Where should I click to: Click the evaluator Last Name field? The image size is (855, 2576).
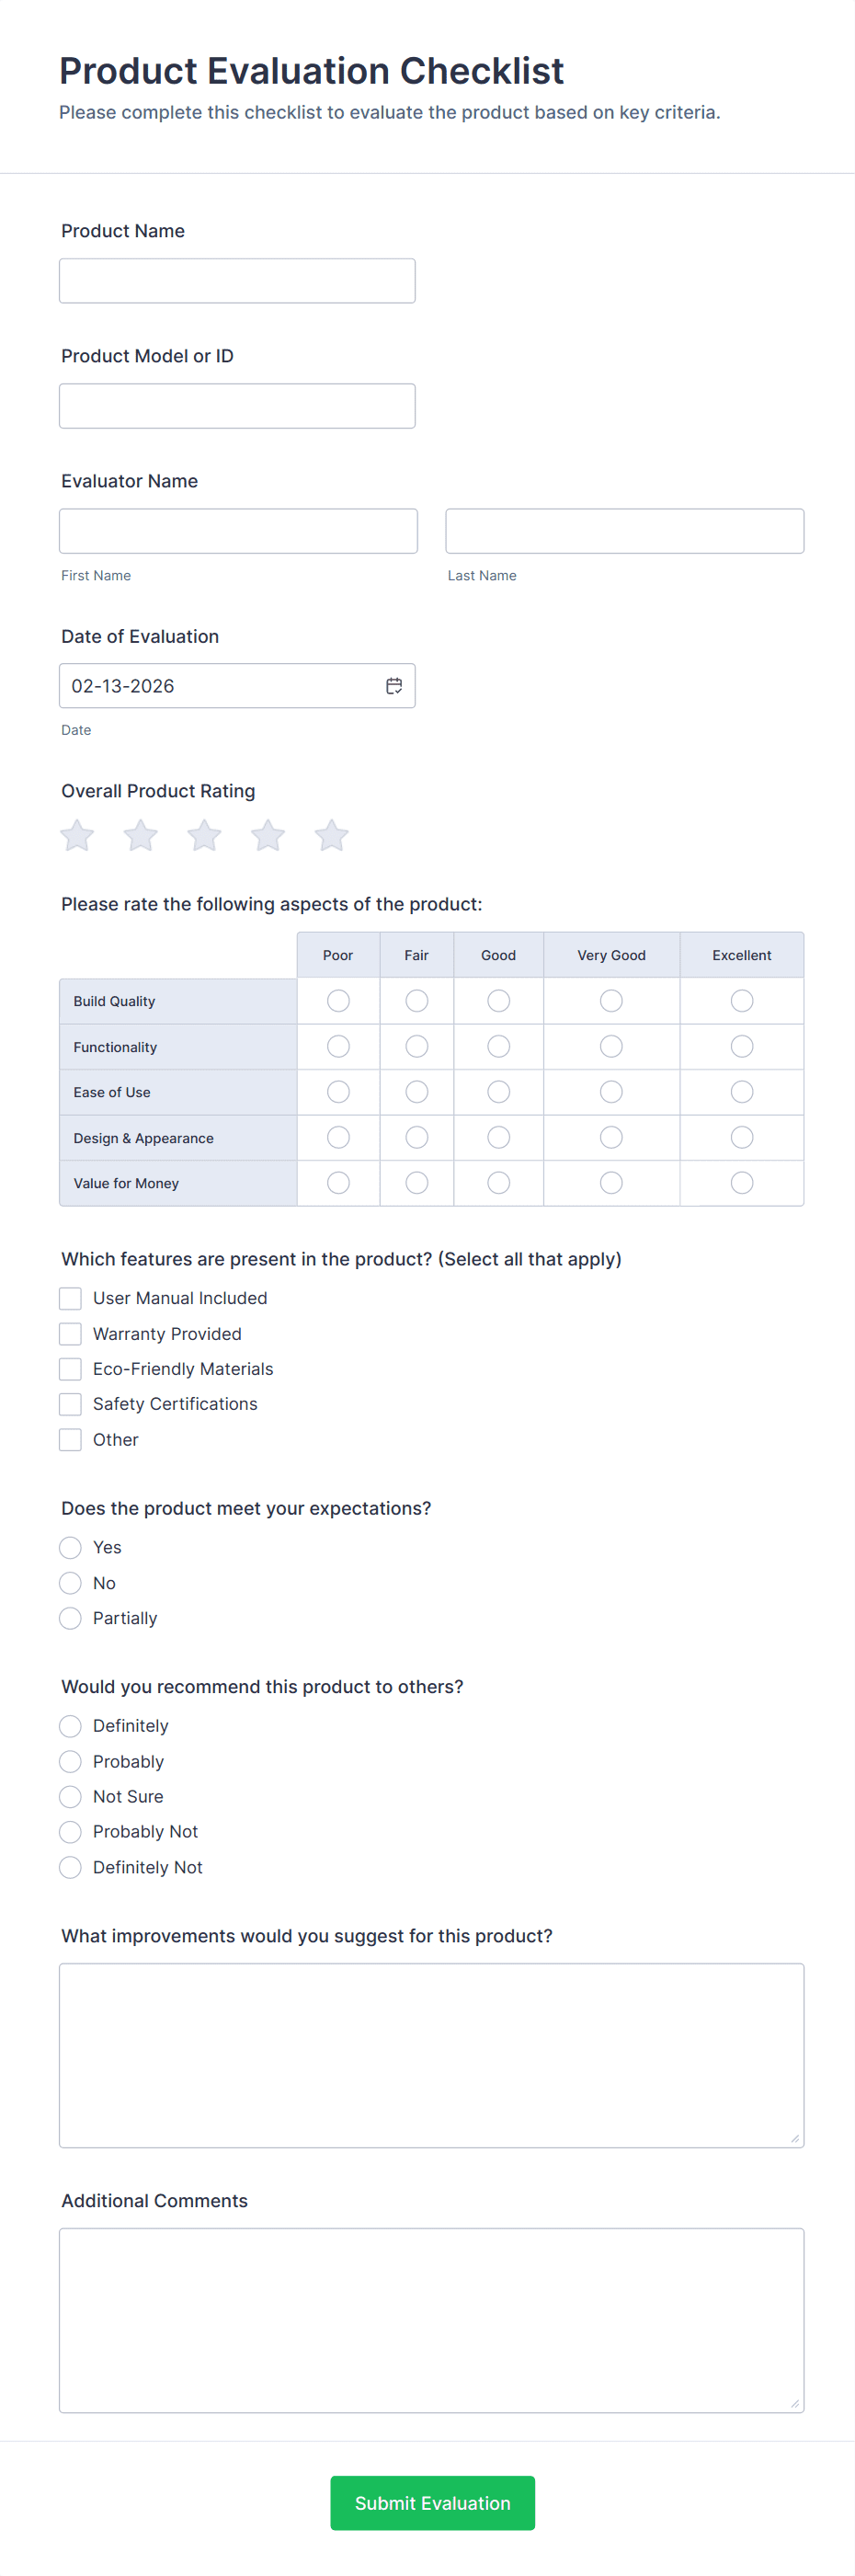(x=624, y=531)
